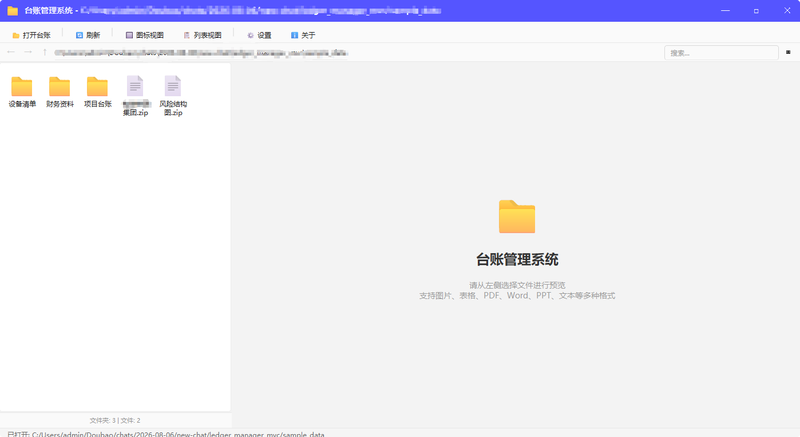Click the blurred address path bar

201,53
